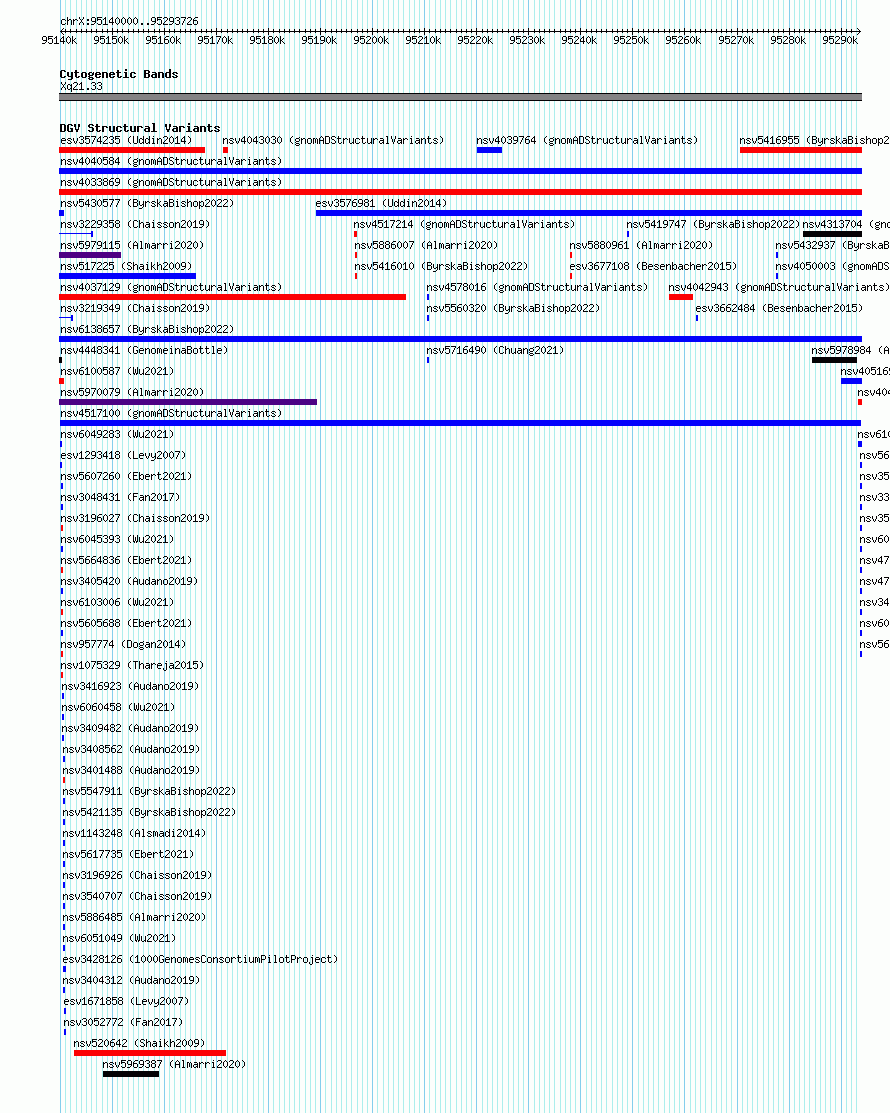This screenshot has height=1113, width=890.
Task: Click nsv3048431 (Fan2017) label
Action: pos(120,497)
